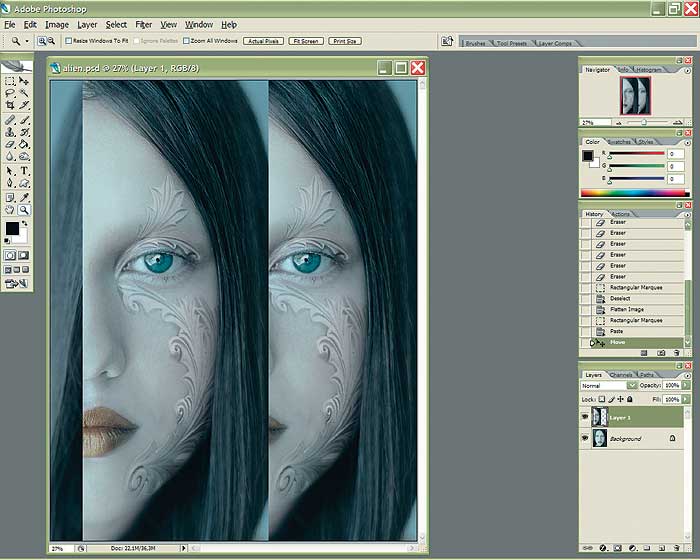Enable Zoom All Windows checkbox
This screenshot has width=700, height=560.
coord(186,41)
